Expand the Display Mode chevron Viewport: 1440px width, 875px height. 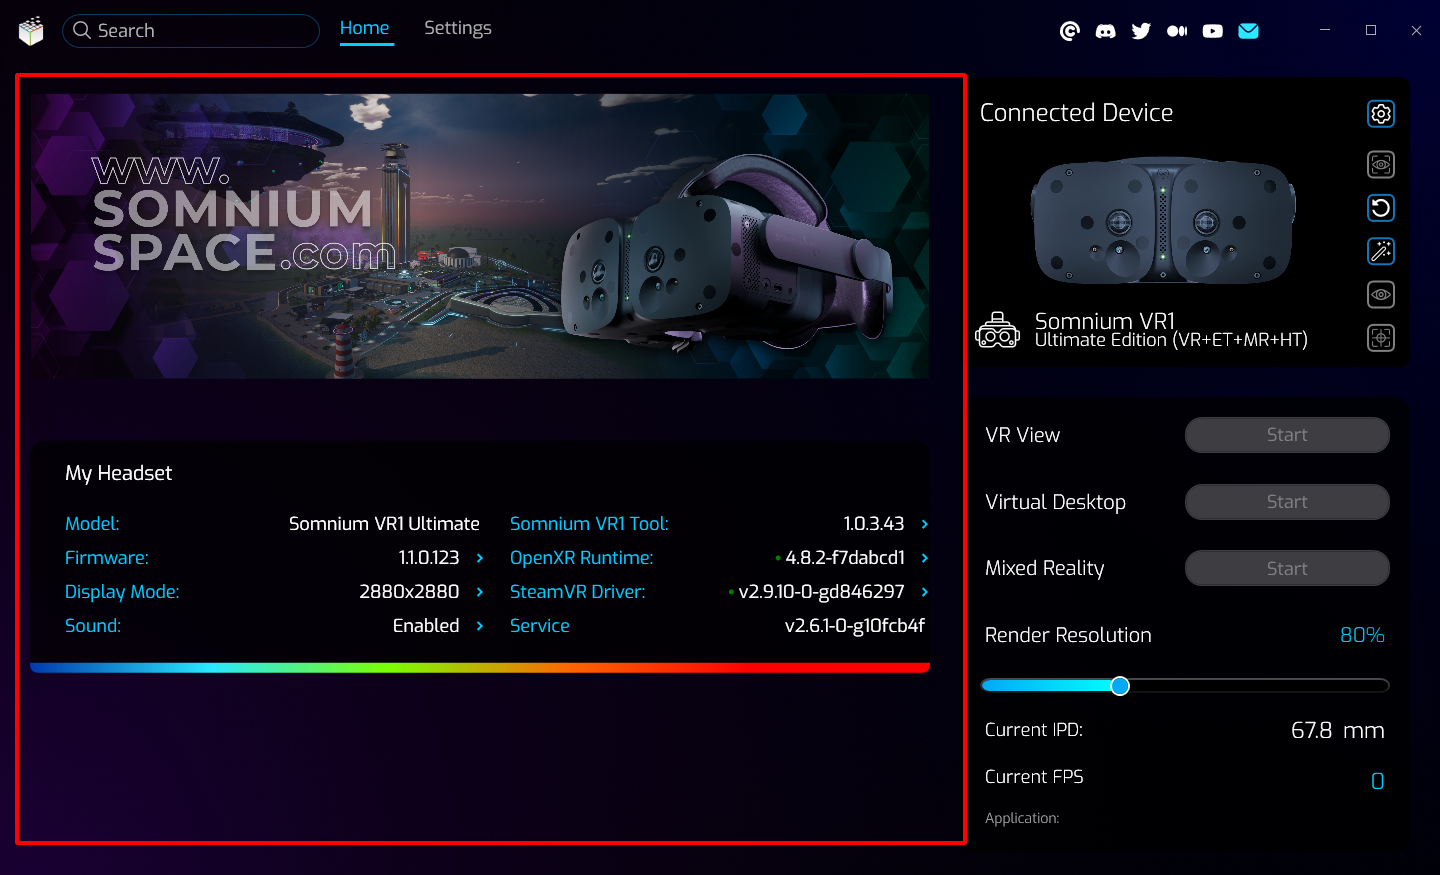click(x=480, y=592)
